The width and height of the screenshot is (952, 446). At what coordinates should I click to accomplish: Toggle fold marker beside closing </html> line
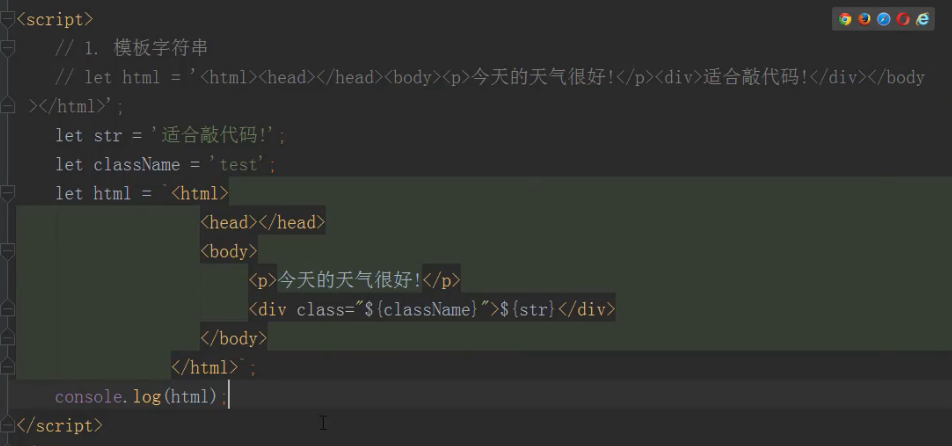[7, 368]
